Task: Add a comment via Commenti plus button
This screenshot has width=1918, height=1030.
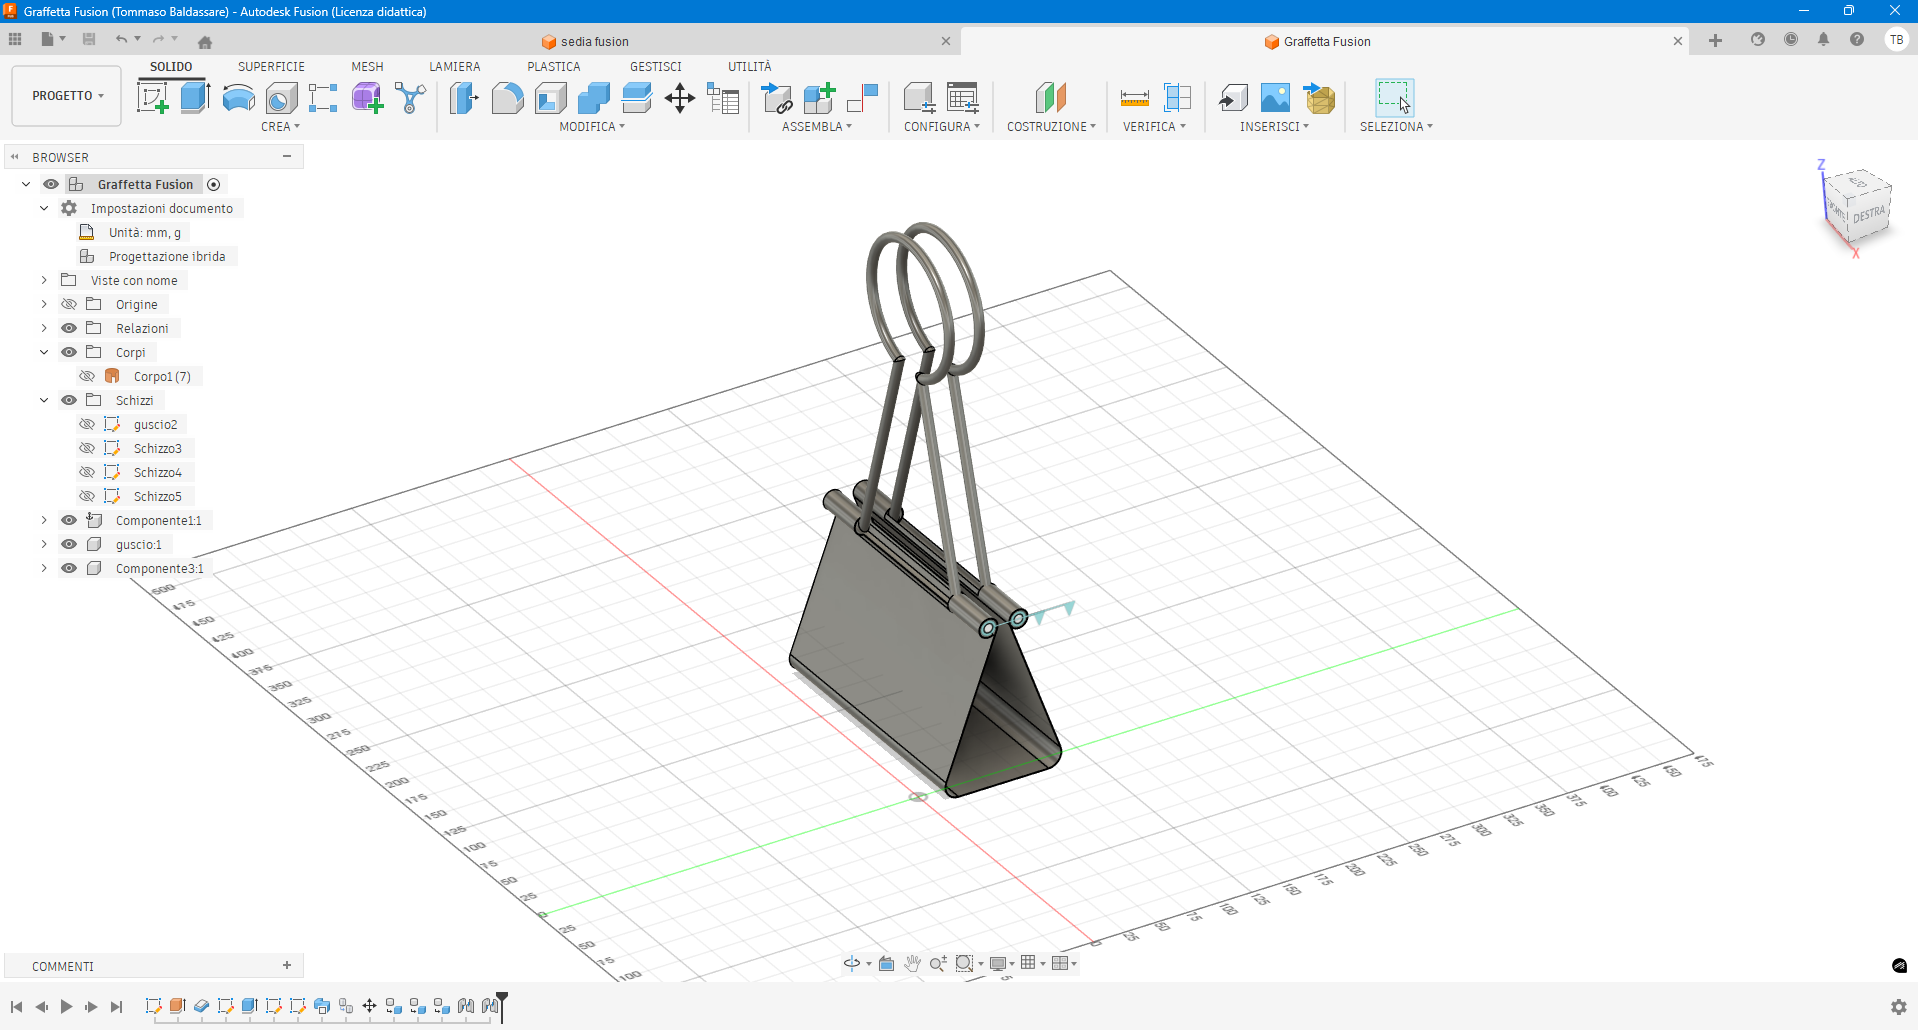Action: [287, 966]
